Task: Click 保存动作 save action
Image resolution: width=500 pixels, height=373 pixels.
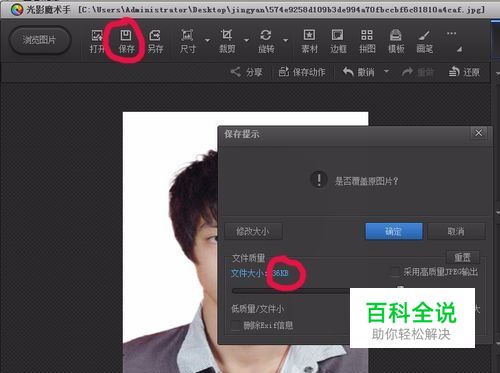Action: 302,72
